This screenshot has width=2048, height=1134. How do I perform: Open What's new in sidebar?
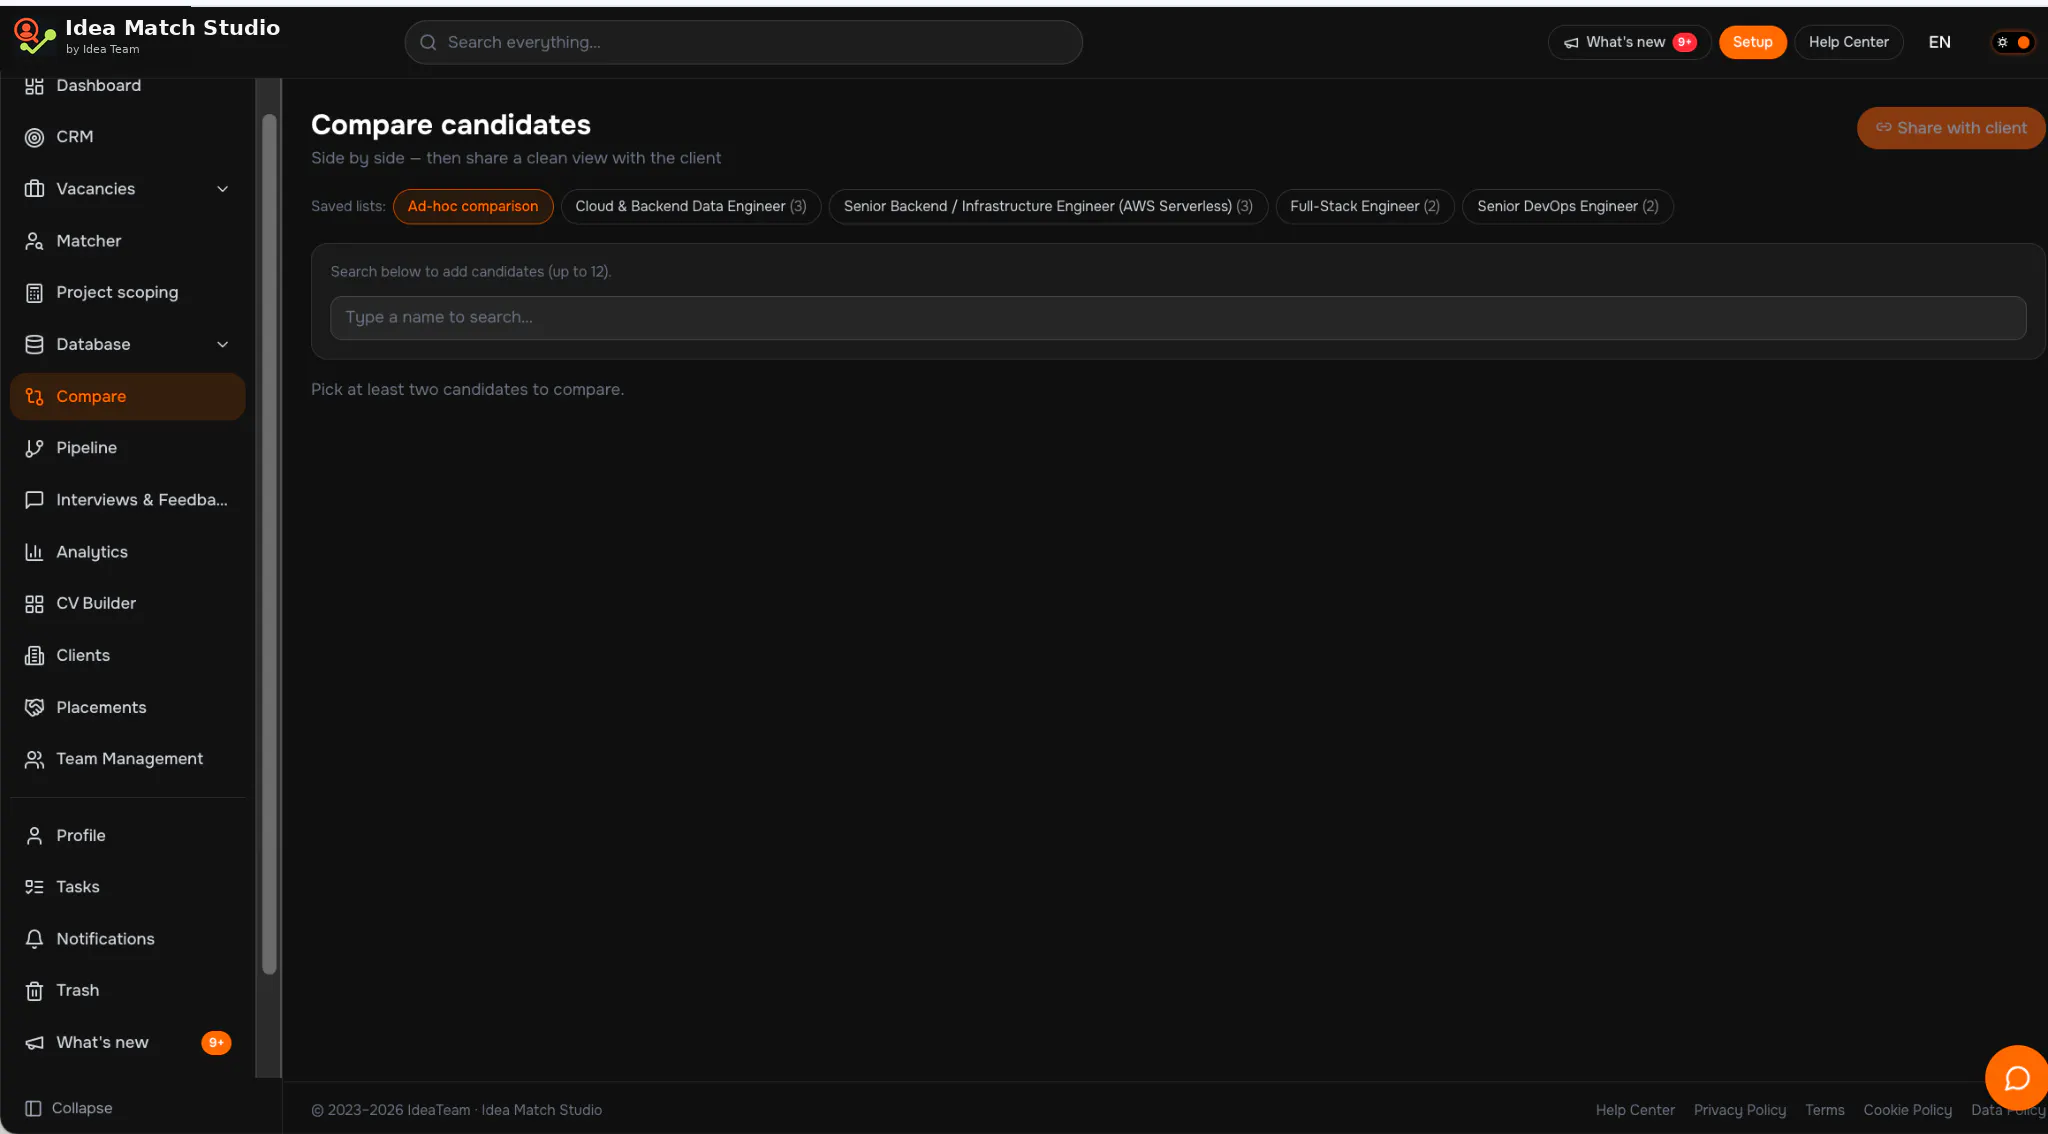(x=128, y=1043)
